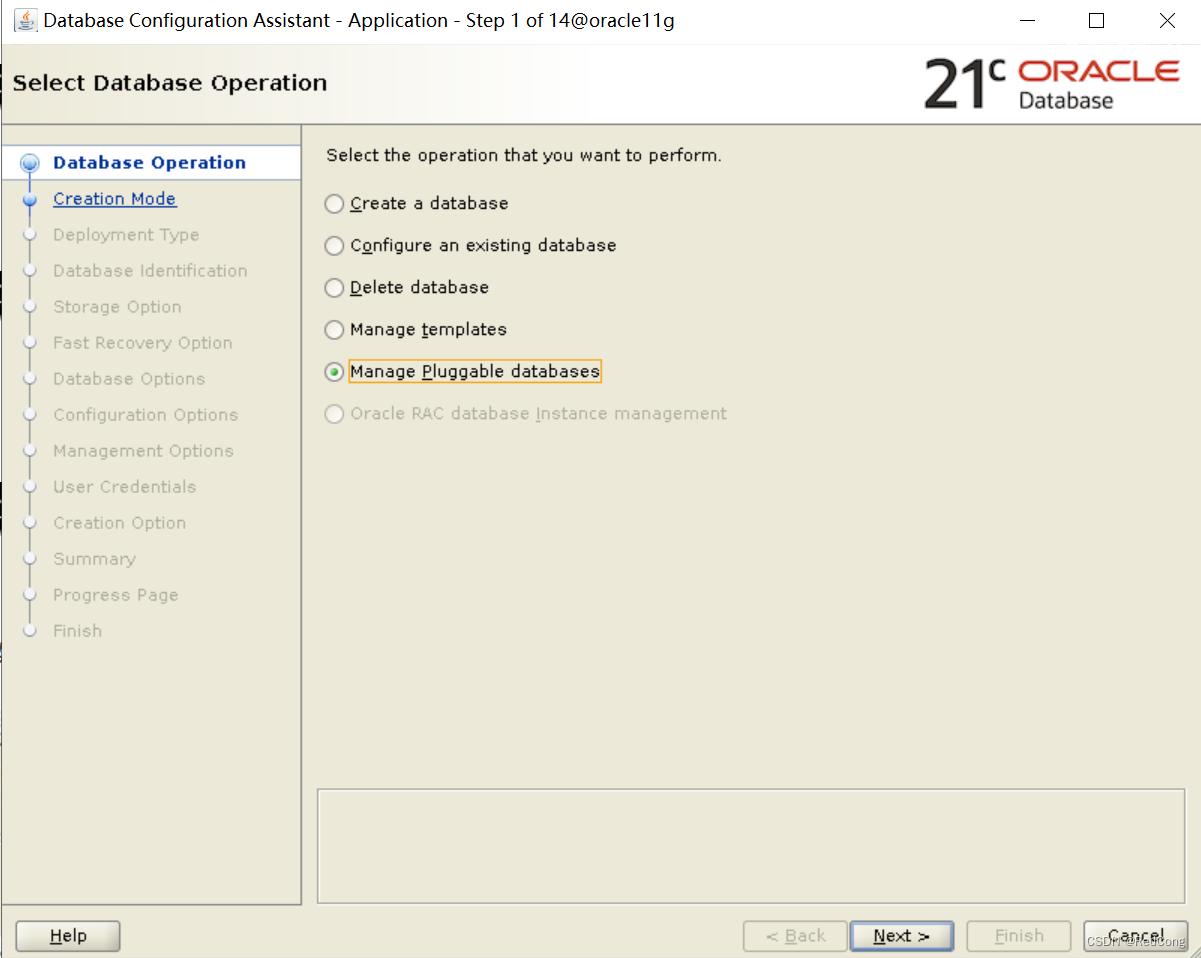Minimize the Database Configuration Assistant window
Viewport: 1201px width, 958px height.
1027,21
